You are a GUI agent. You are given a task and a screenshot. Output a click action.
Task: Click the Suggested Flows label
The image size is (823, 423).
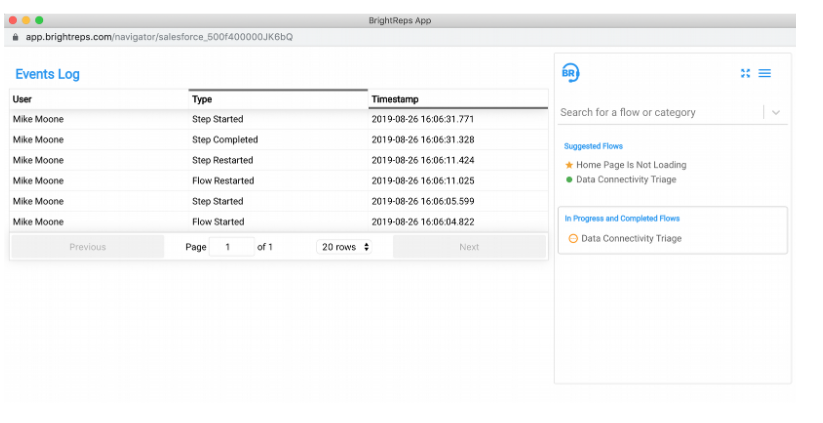click(593, 146)
